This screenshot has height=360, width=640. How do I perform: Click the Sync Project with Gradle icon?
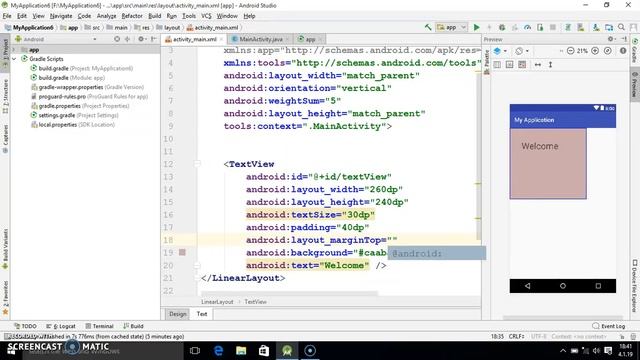tap(567, 27)
